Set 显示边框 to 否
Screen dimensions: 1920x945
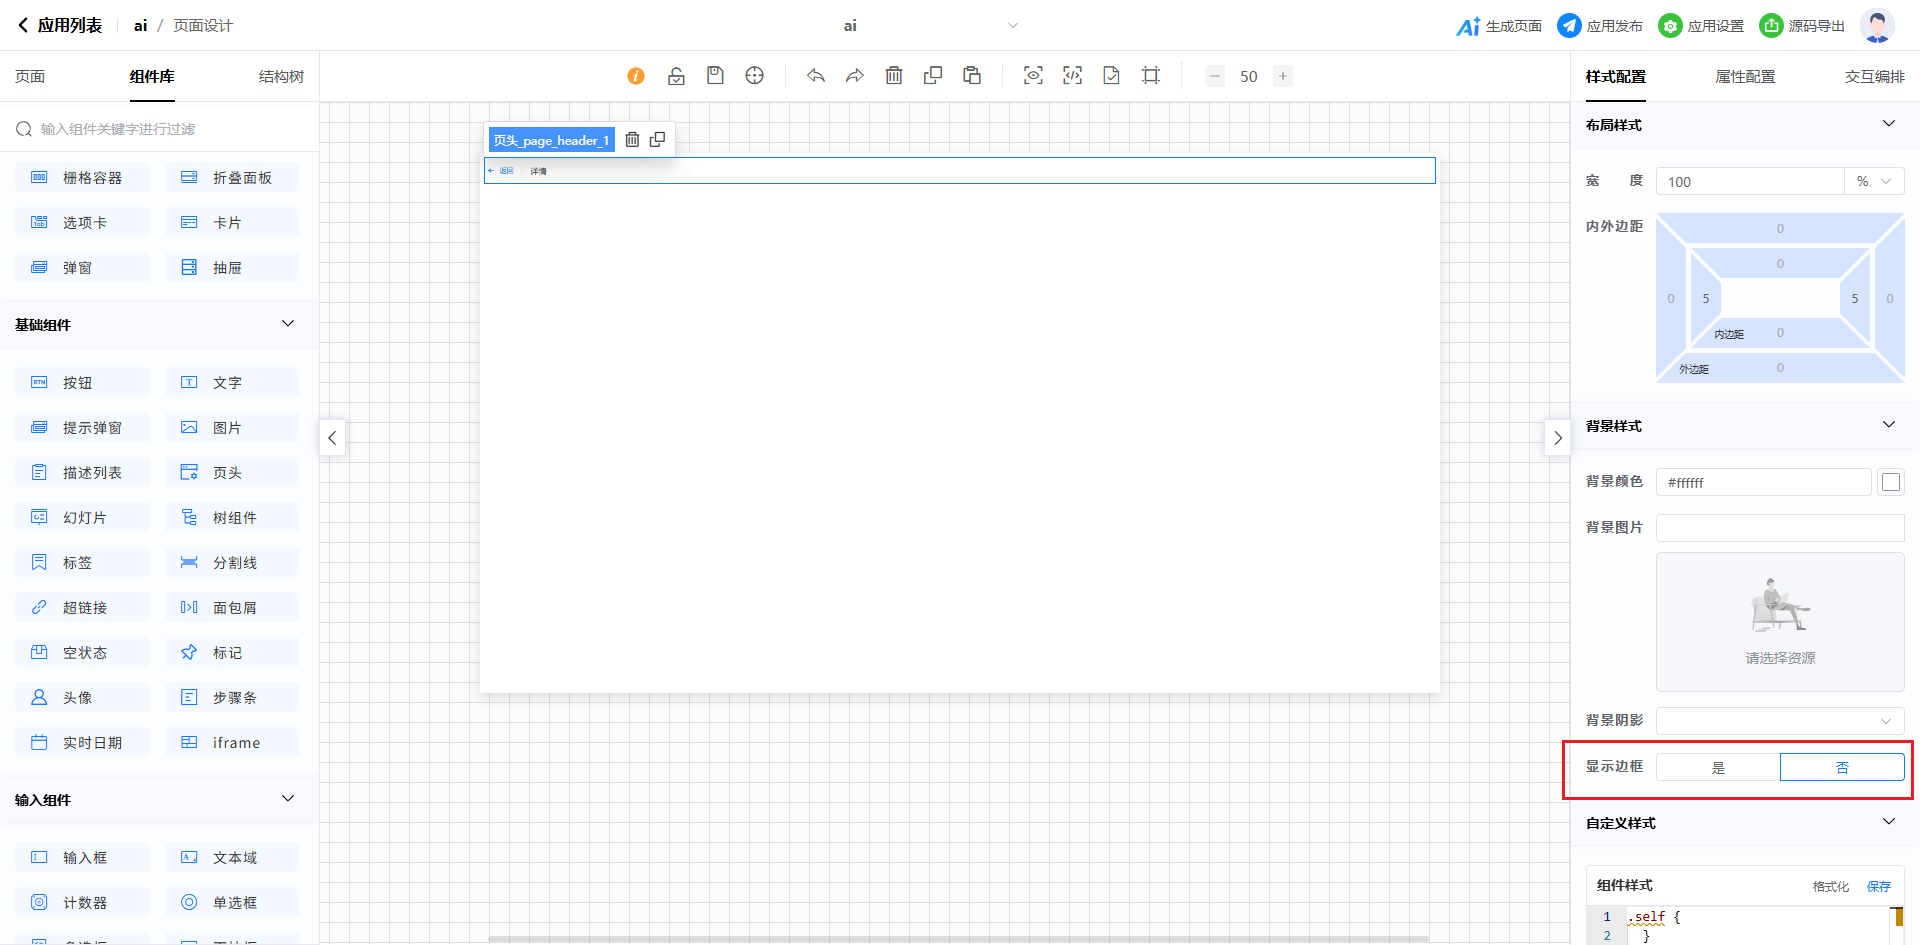1842,767
